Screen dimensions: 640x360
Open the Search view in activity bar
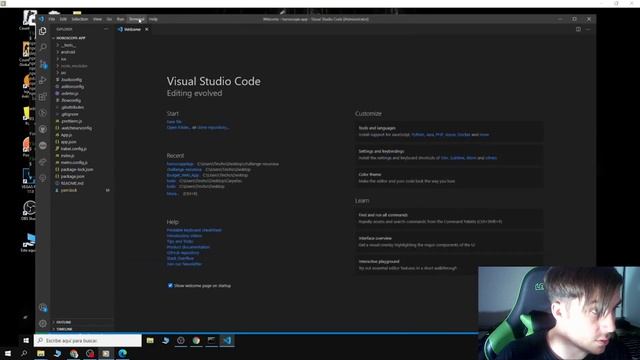pyautogui.click(x=43, y=47)
